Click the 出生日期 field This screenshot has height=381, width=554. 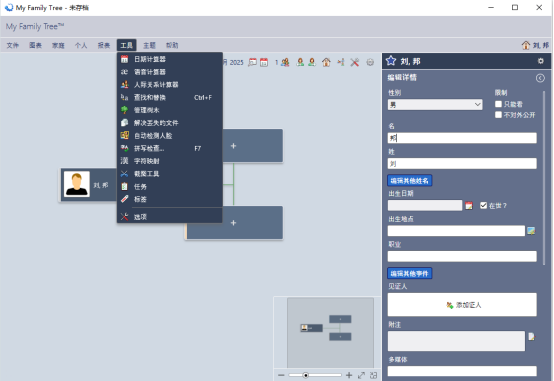(x=425, y=205)
